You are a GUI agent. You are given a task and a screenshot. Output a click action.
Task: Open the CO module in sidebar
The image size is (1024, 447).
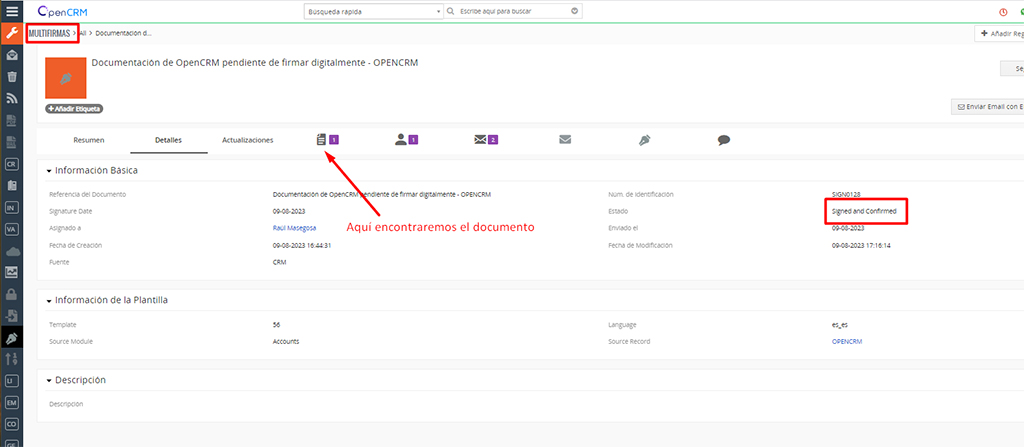click(11, 424)
